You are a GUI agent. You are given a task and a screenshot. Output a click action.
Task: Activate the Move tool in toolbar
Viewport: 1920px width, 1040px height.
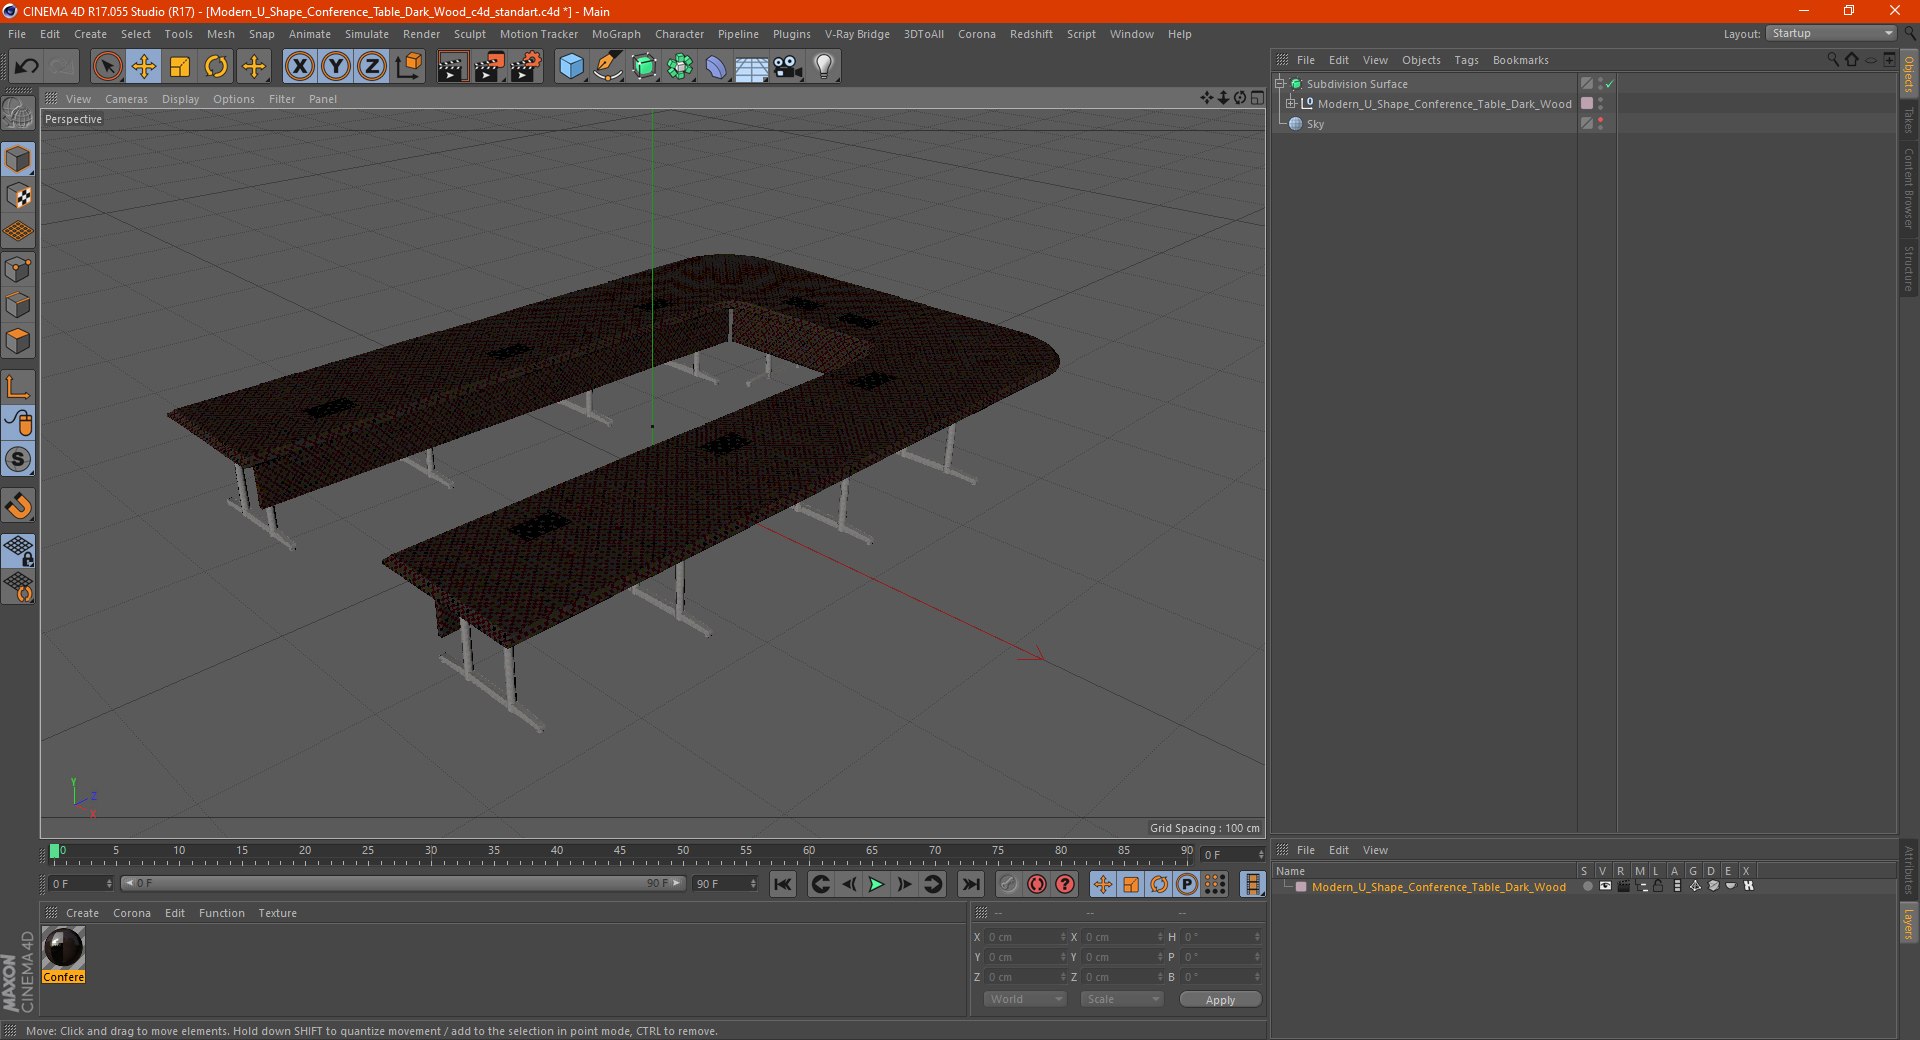click(143, 67)
